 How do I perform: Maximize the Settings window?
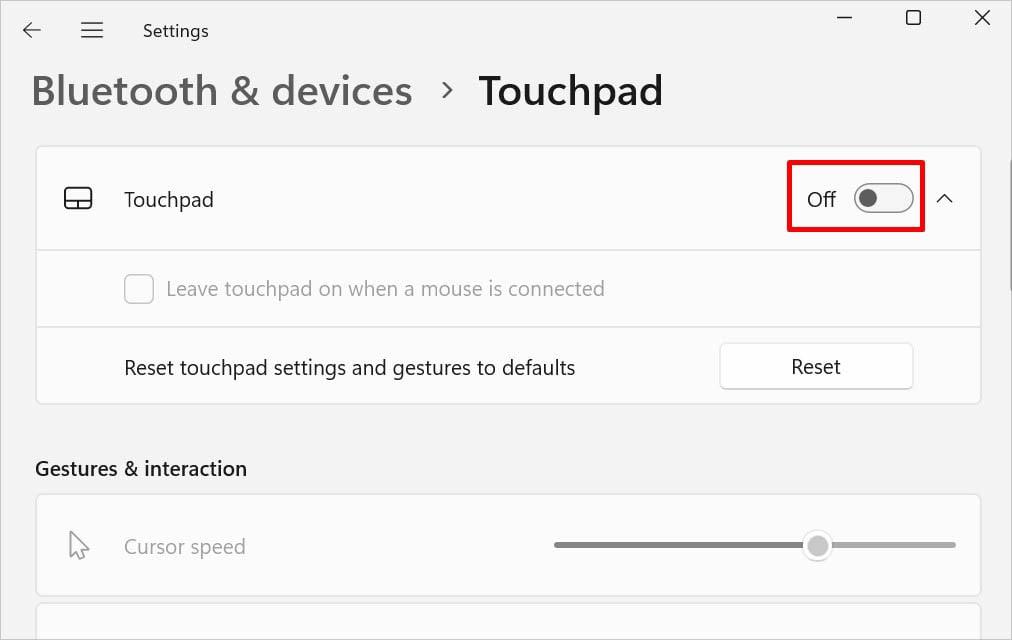point(913,18)
